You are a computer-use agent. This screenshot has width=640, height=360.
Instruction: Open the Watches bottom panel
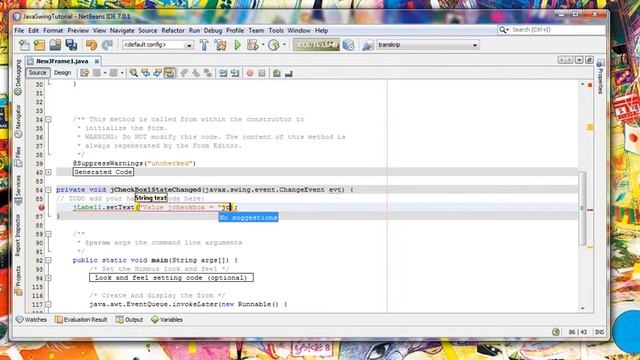click(x=31, y=320)
